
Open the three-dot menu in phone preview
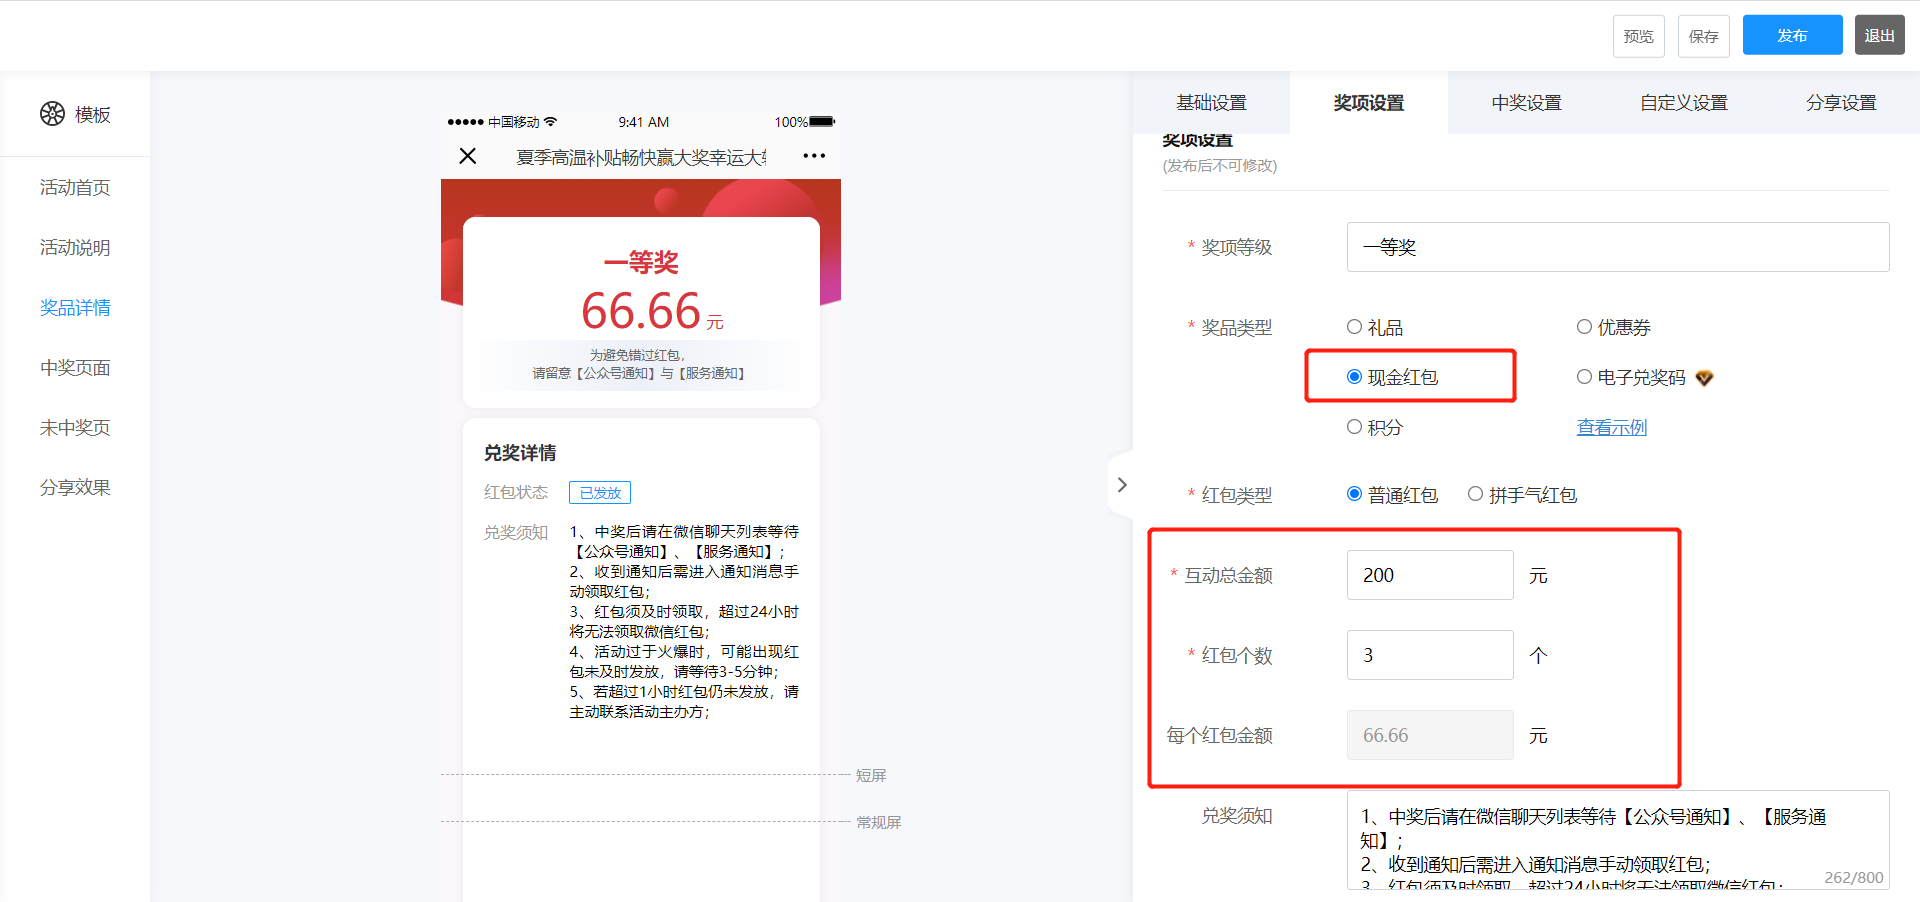[814, 156]
